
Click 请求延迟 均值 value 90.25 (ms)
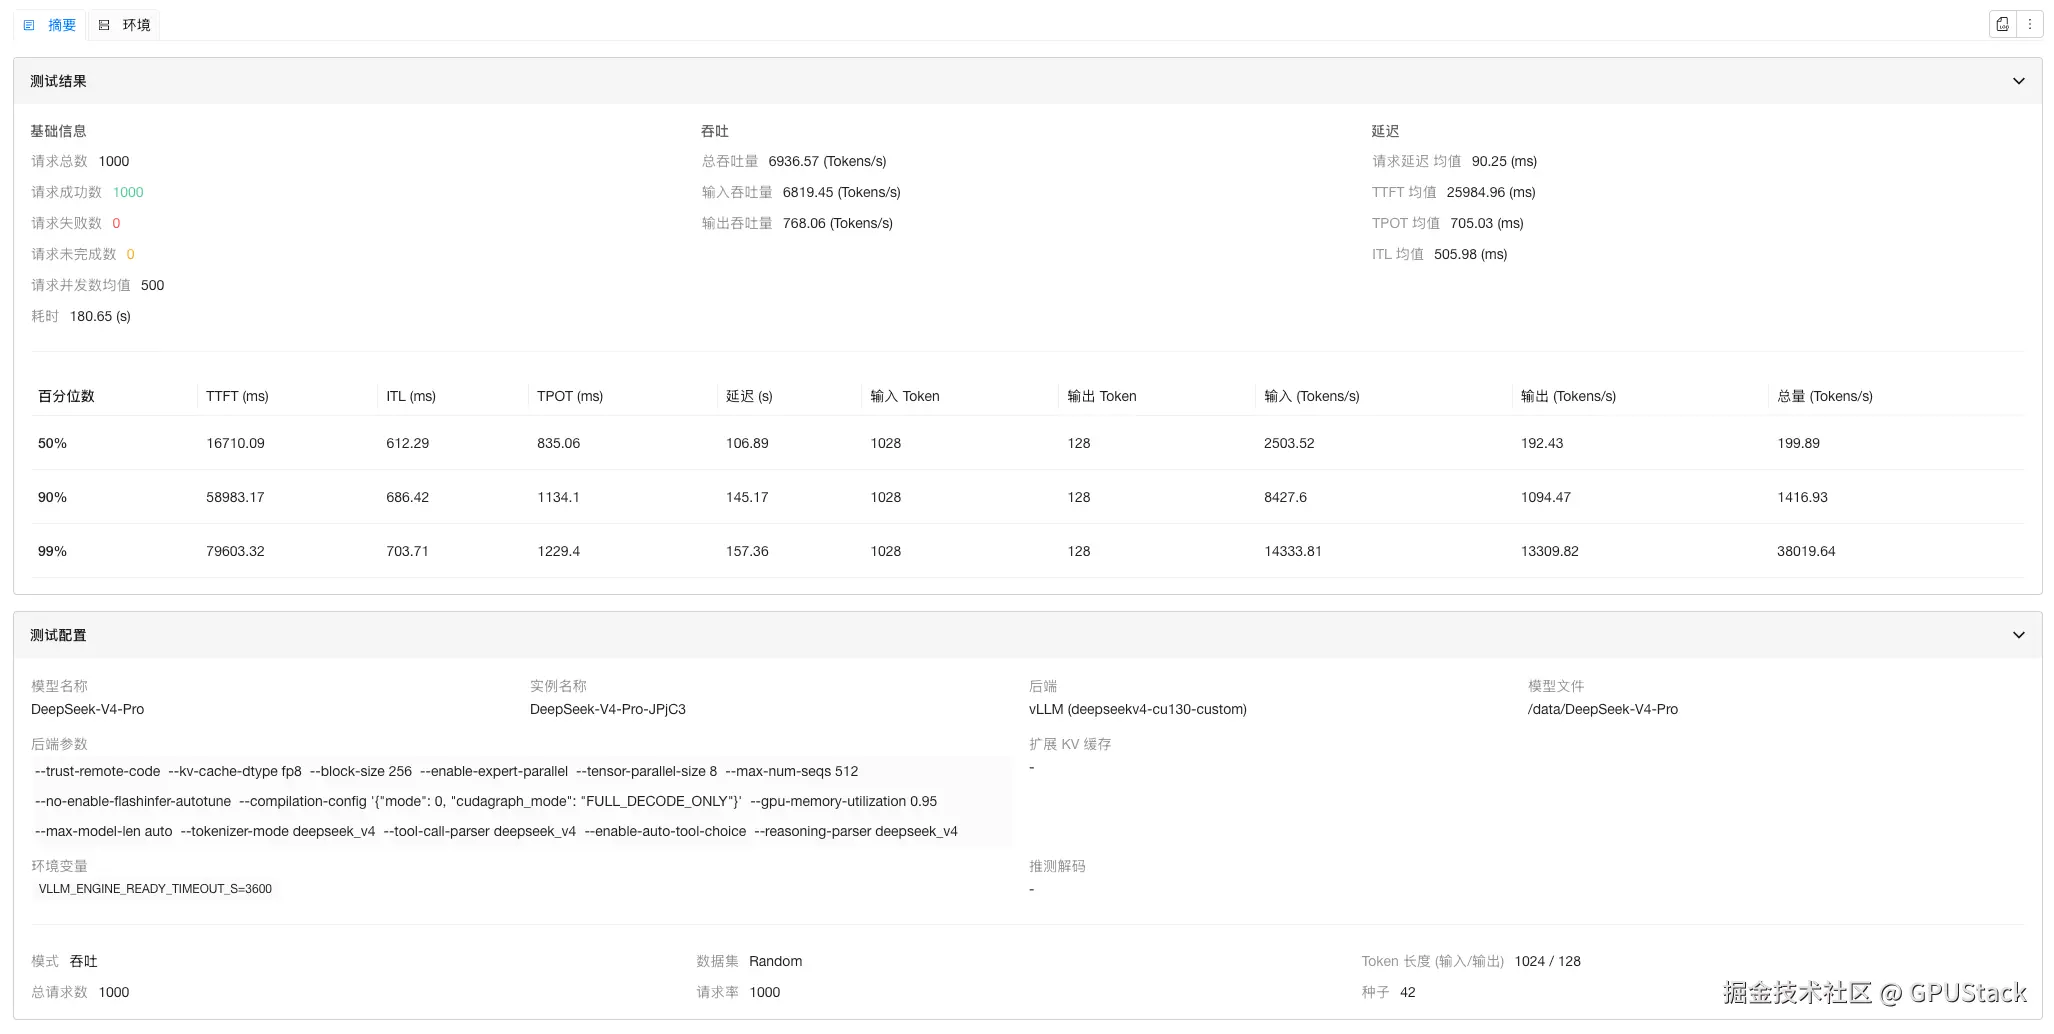[x=1504, y=161]
